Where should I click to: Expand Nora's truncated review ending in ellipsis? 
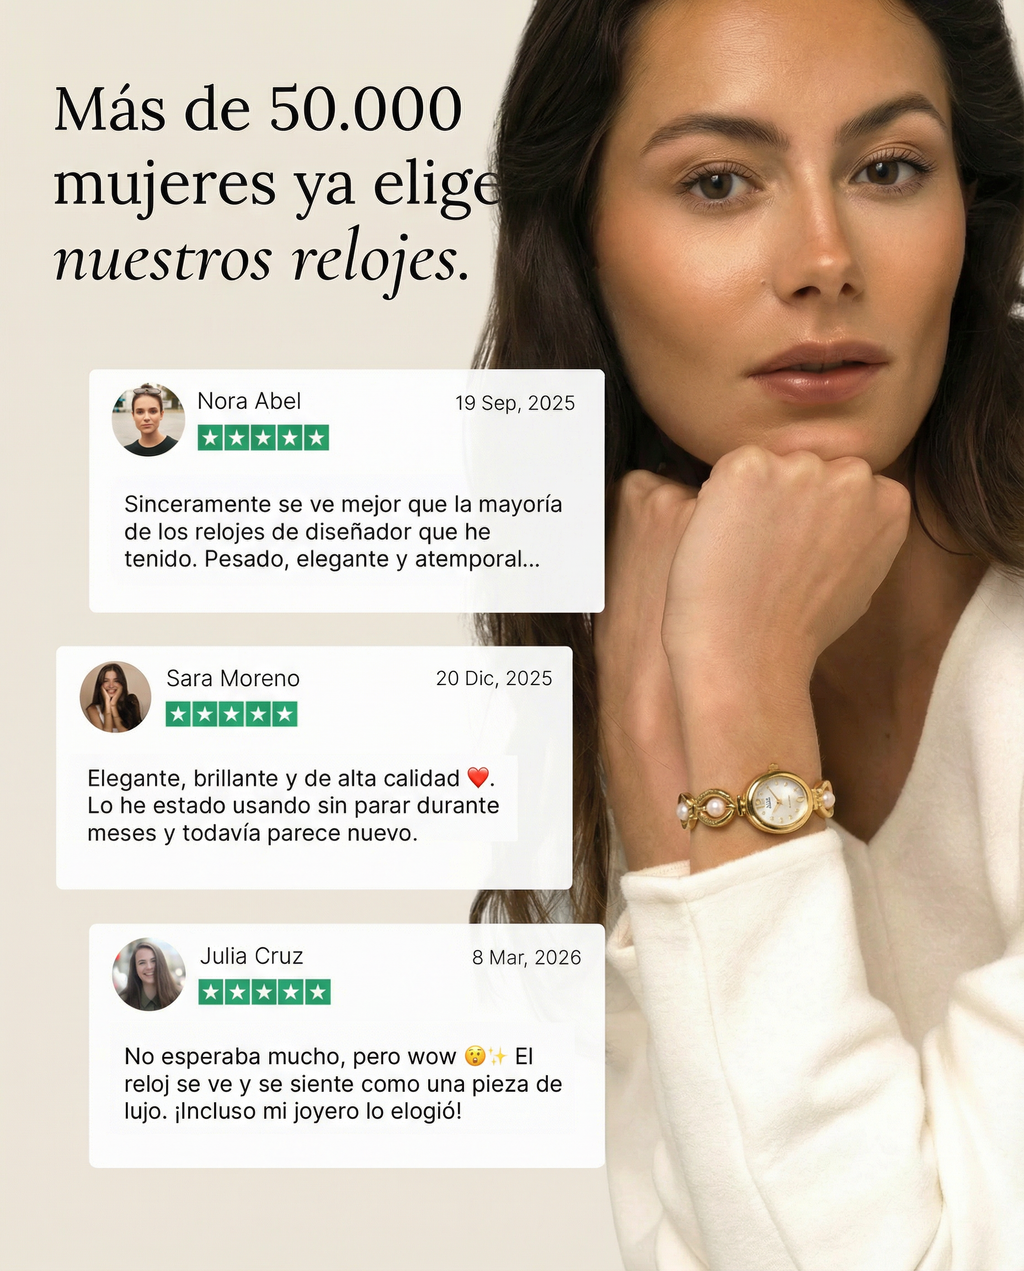tap(343, 532)
